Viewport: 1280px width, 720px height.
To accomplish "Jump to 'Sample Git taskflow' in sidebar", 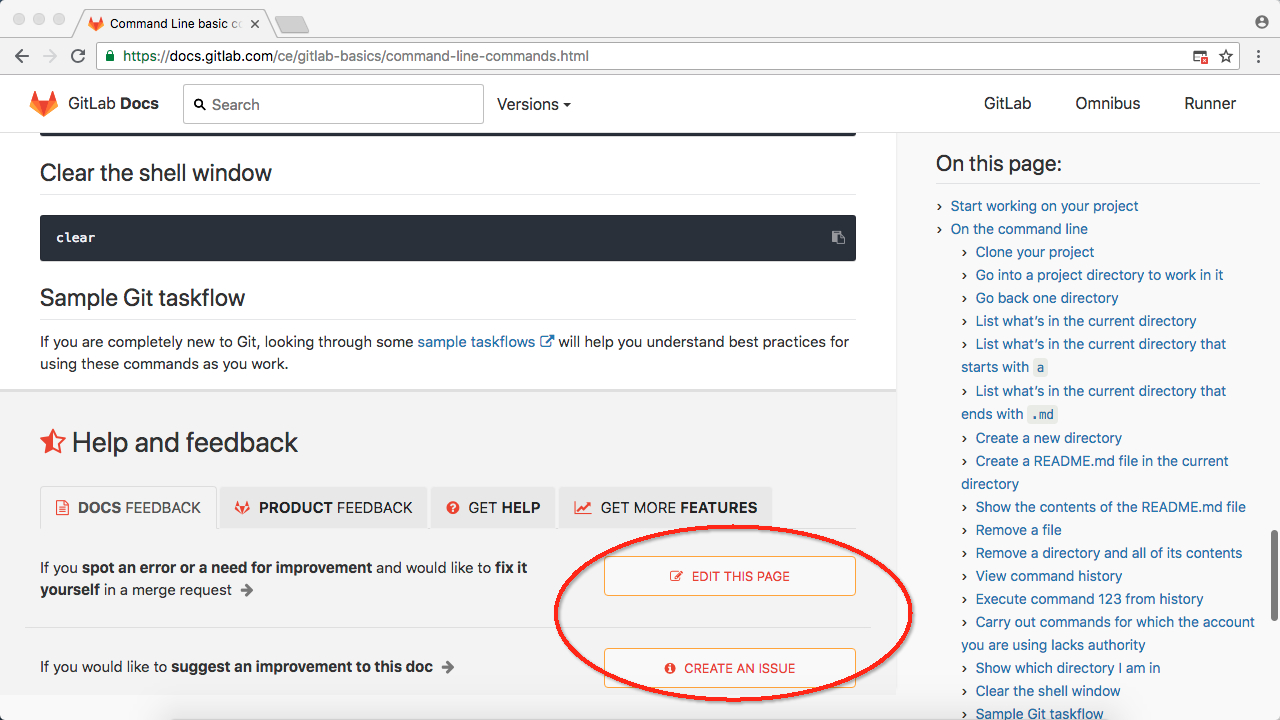I will 1039,713.
